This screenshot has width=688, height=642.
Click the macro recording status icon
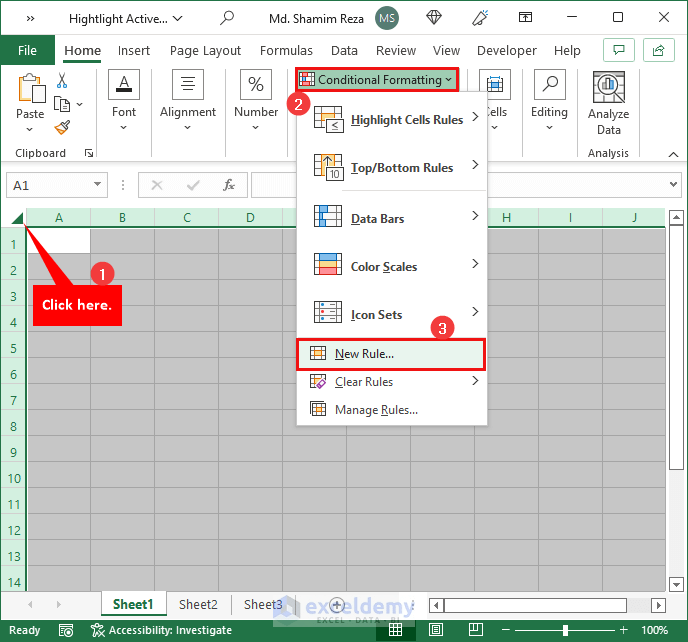click(66, 630)
